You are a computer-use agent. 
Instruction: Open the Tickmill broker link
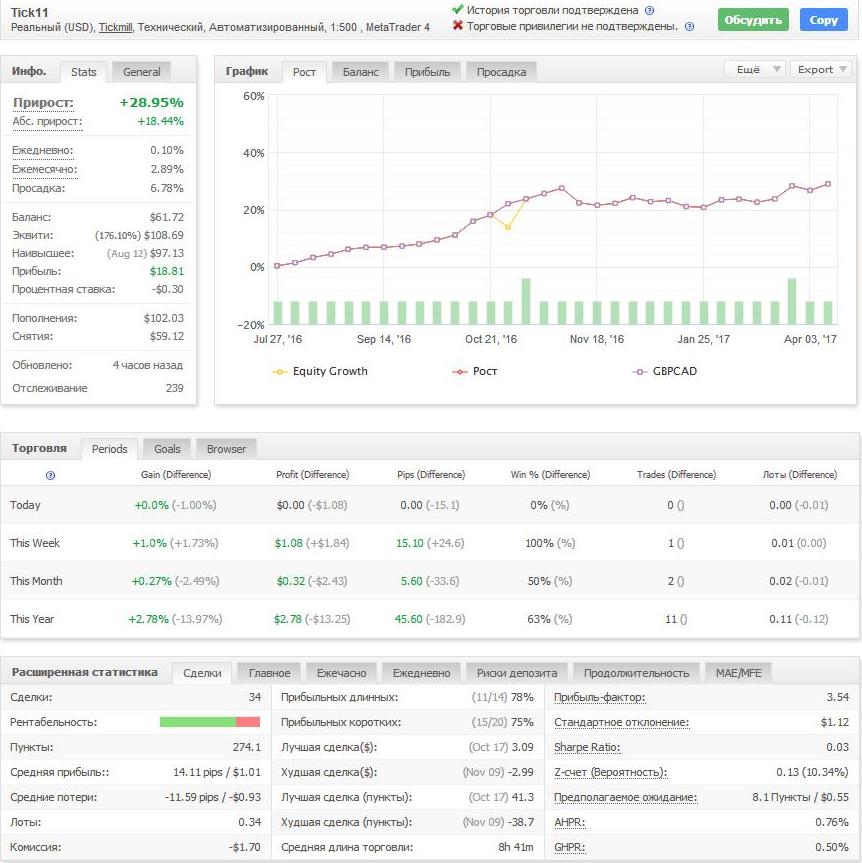(x=115, y=27)
